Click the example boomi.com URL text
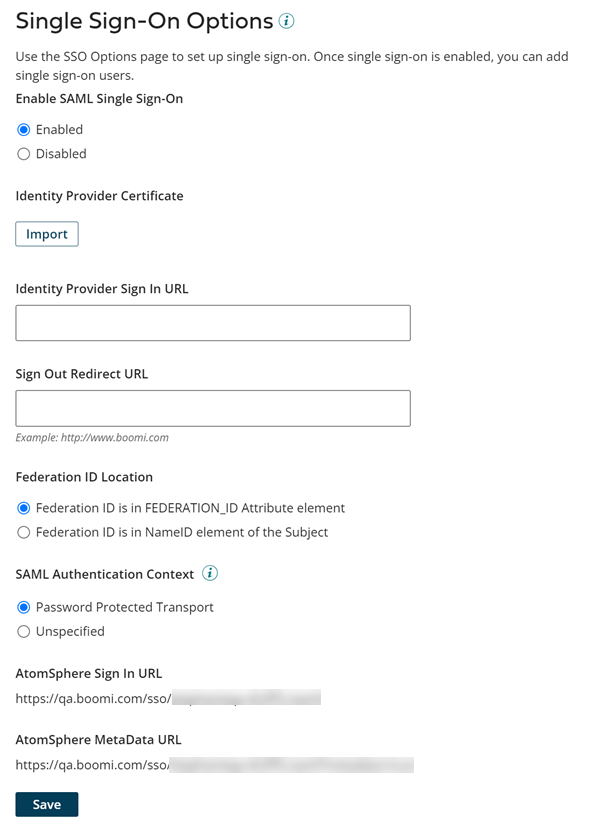 tap(93, 438)
